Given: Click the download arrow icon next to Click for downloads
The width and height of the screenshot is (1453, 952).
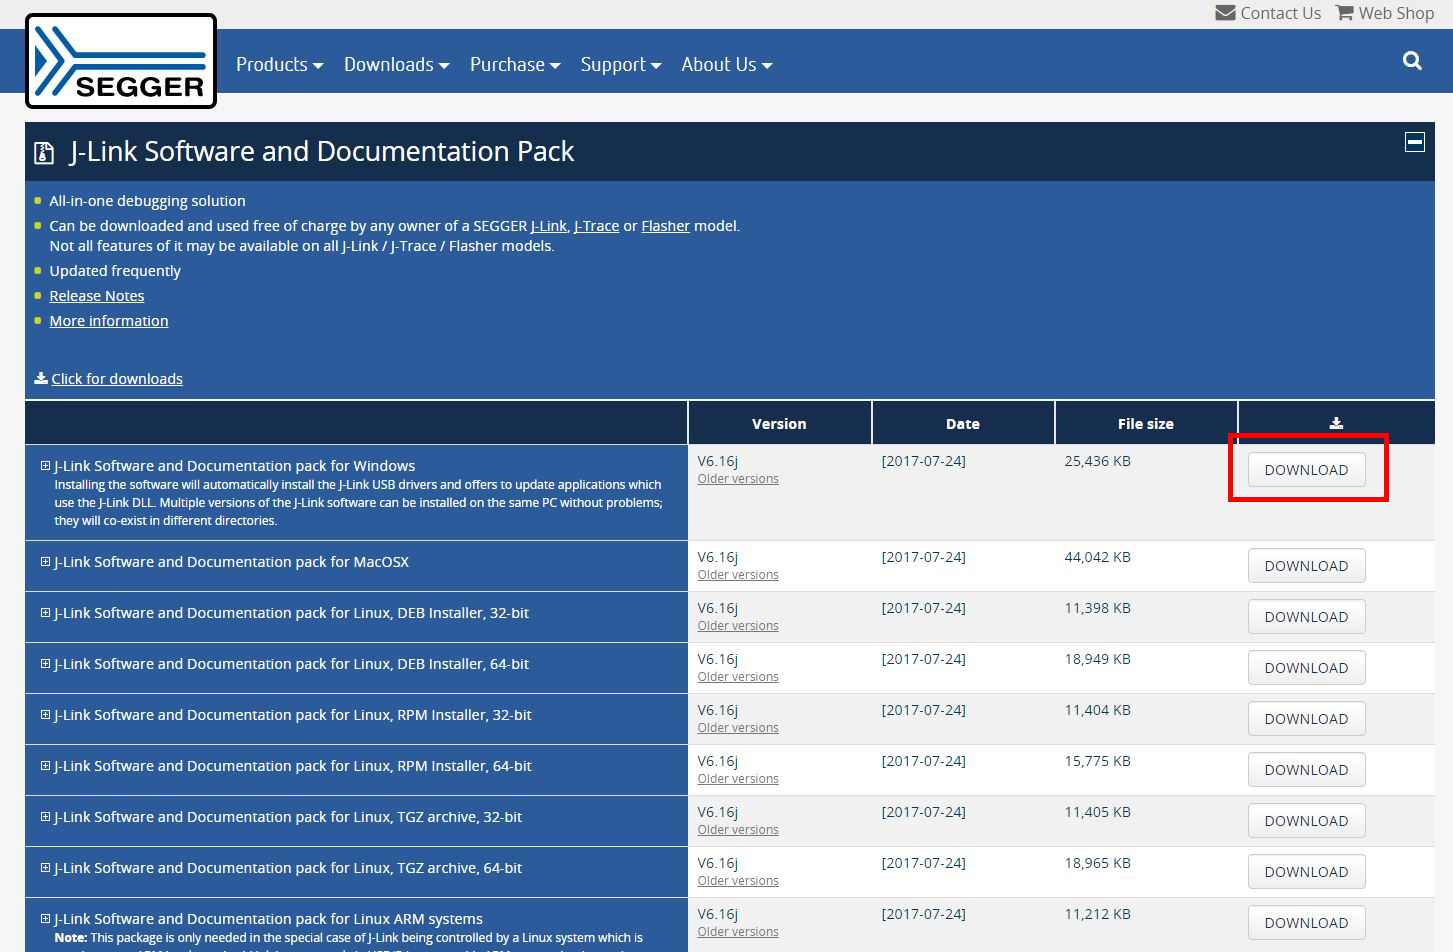Looking at the screenshot, I should click(x=41, y=378).
